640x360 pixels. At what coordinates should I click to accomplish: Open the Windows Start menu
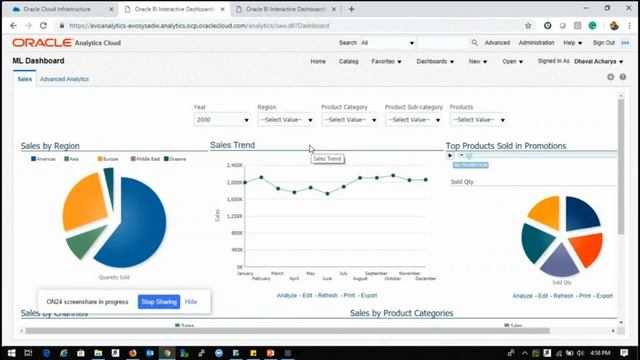click(11, 353)
